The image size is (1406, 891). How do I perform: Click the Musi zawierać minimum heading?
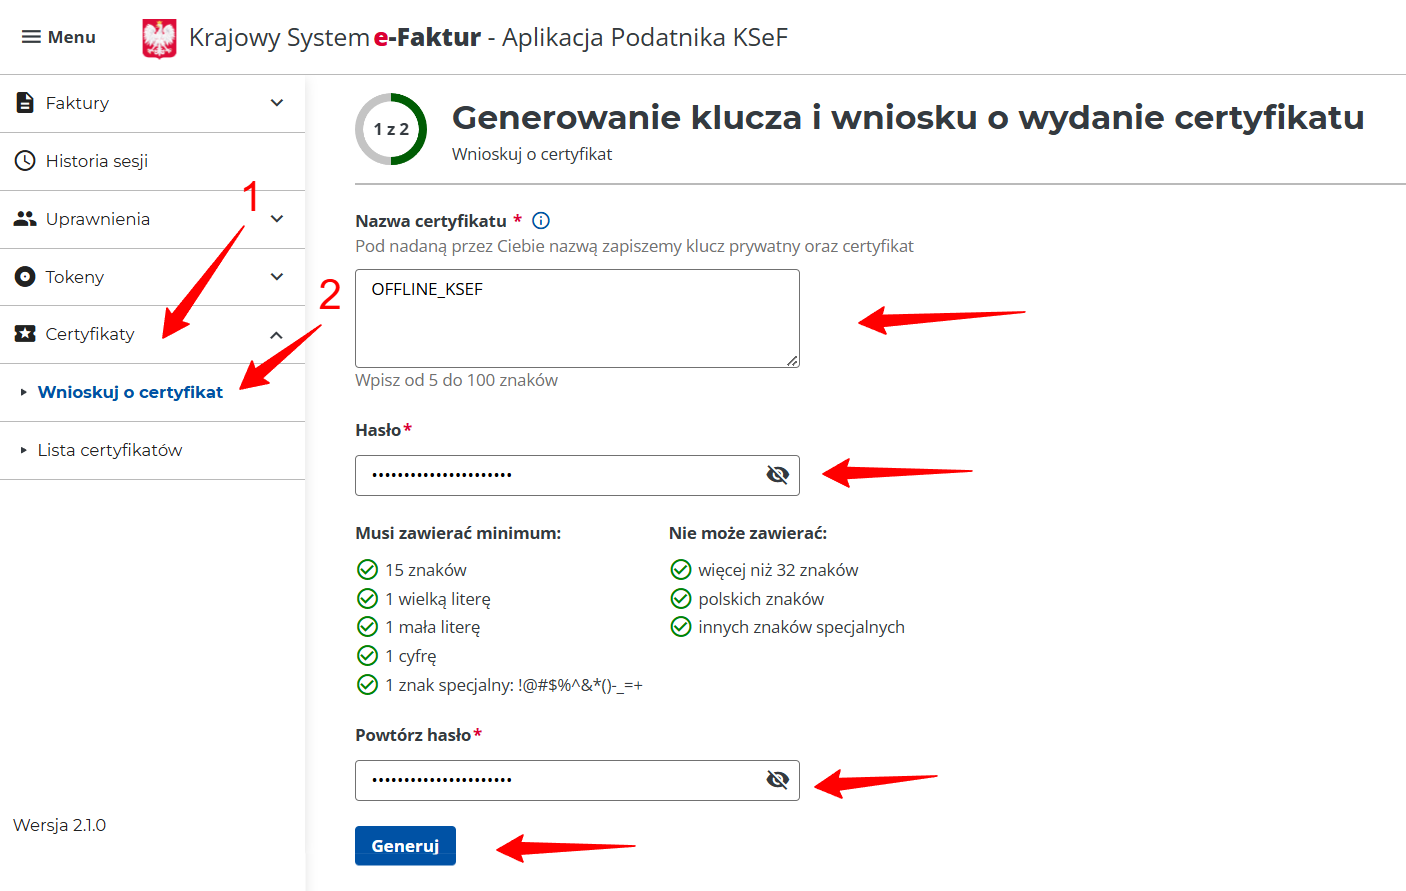point(458,533)
